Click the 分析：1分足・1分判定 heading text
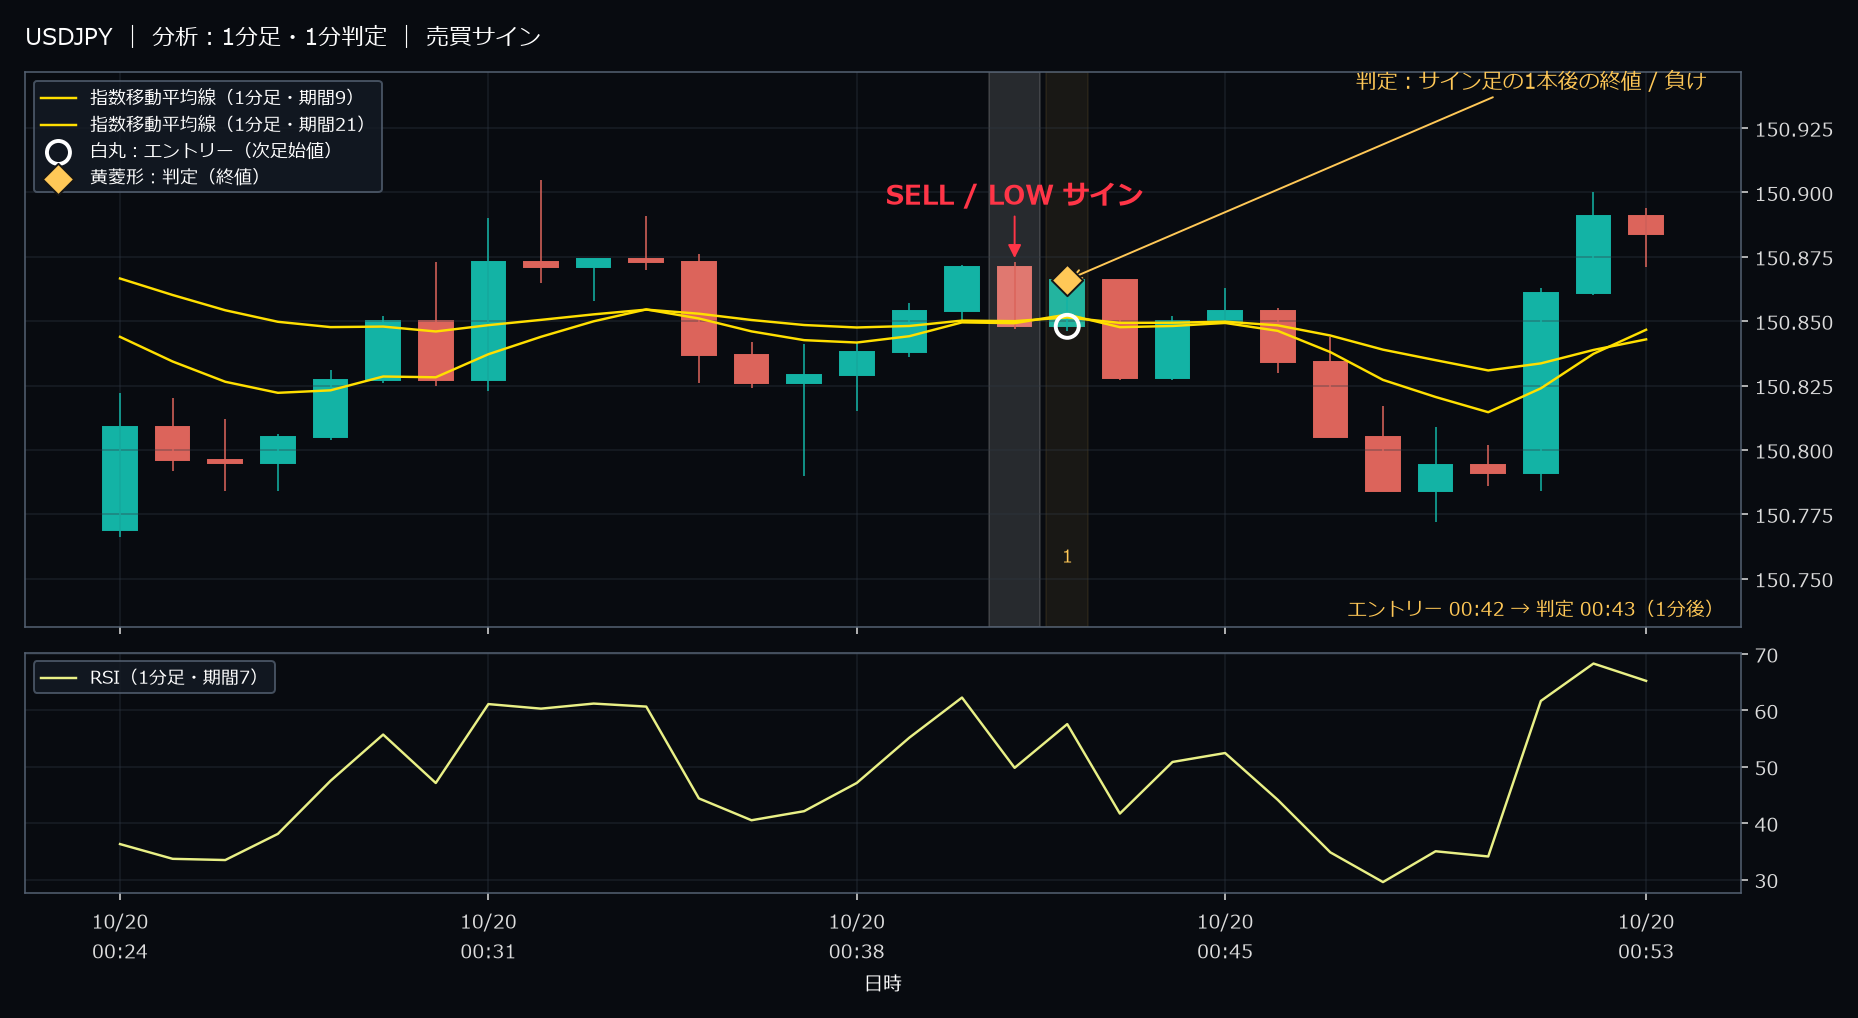Viewport: 1858px width, 1018px height. (x=269, y=37)
